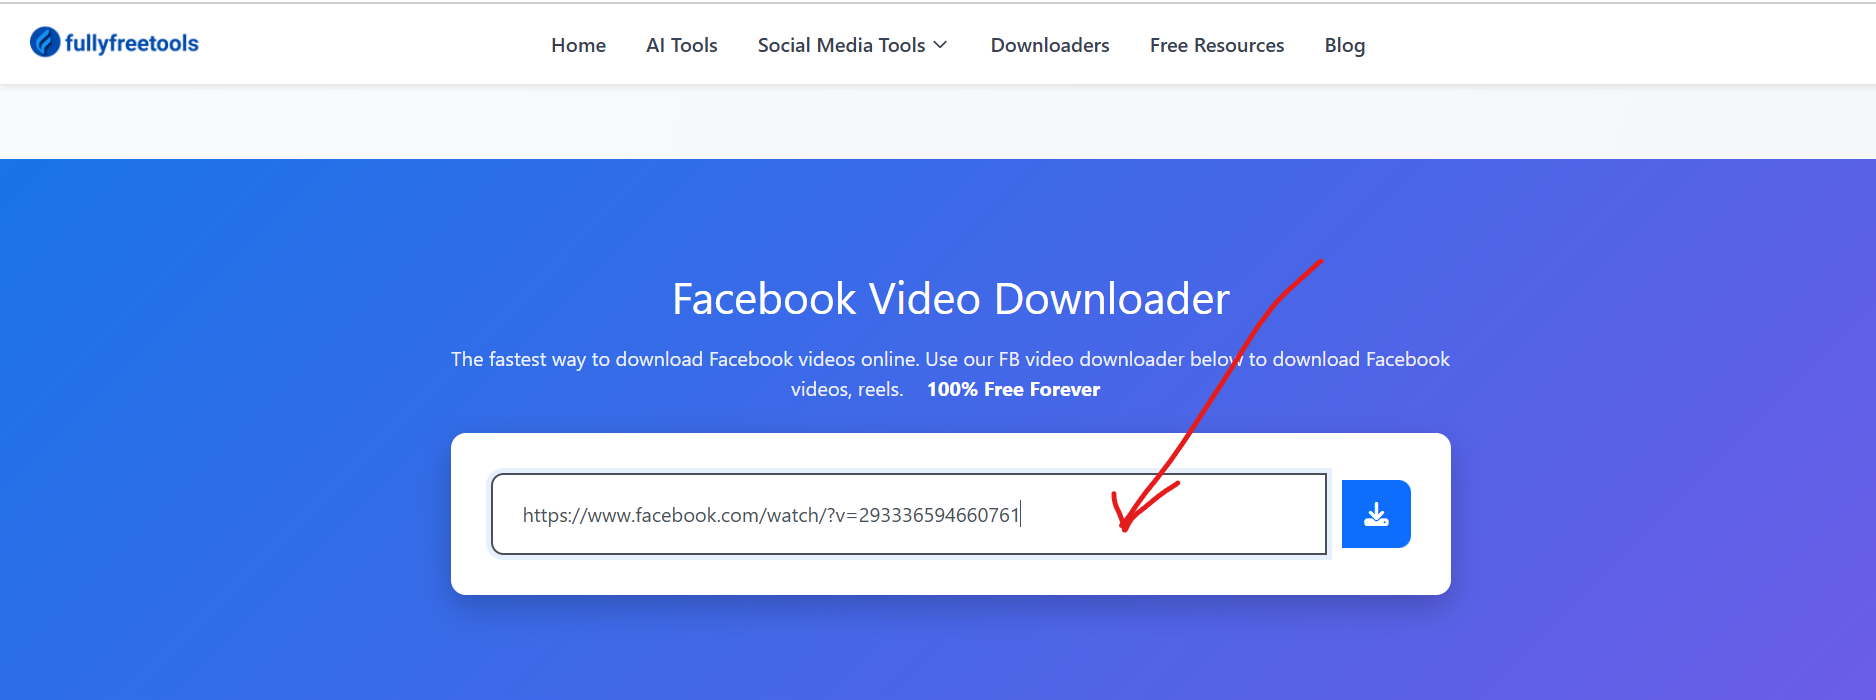Viewport: 1876px width, 700px height.
Task: Click the 100% Free Forever text
Action: (x=1013, y=390)
